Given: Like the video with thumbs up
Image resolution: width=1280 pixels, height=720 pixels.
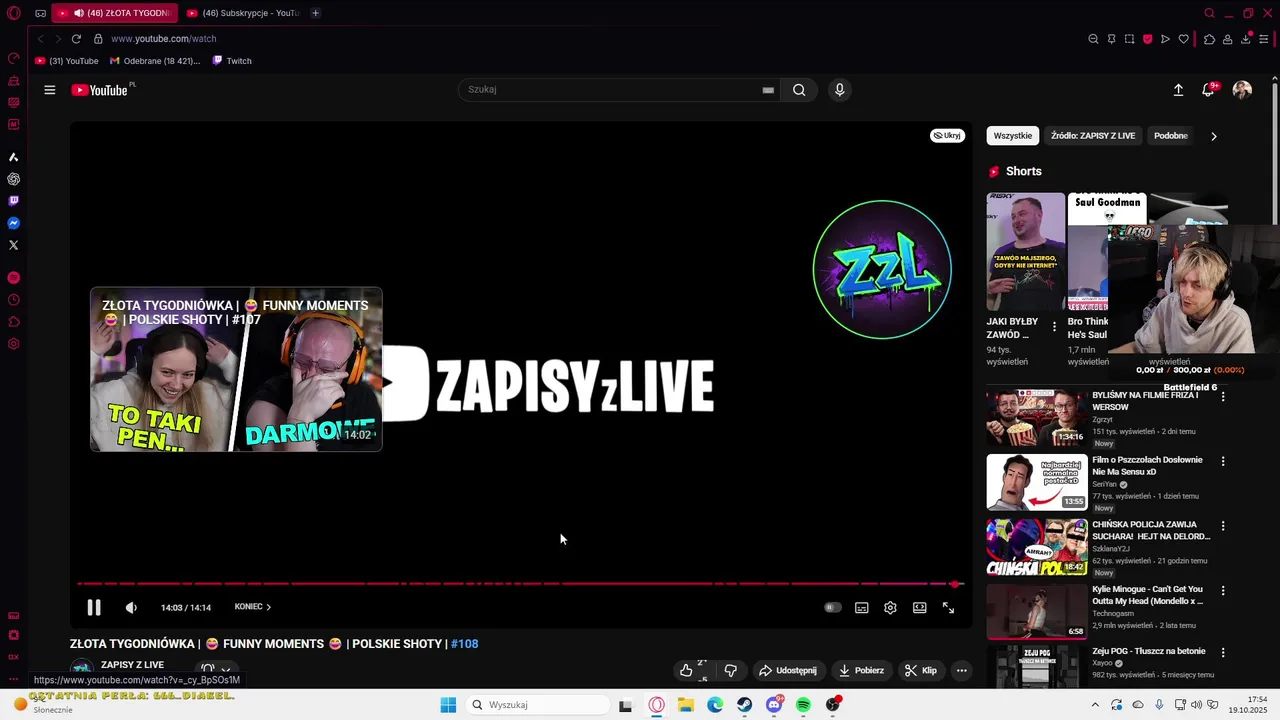Looking at the screenshot, I should (x=686, y=670).
